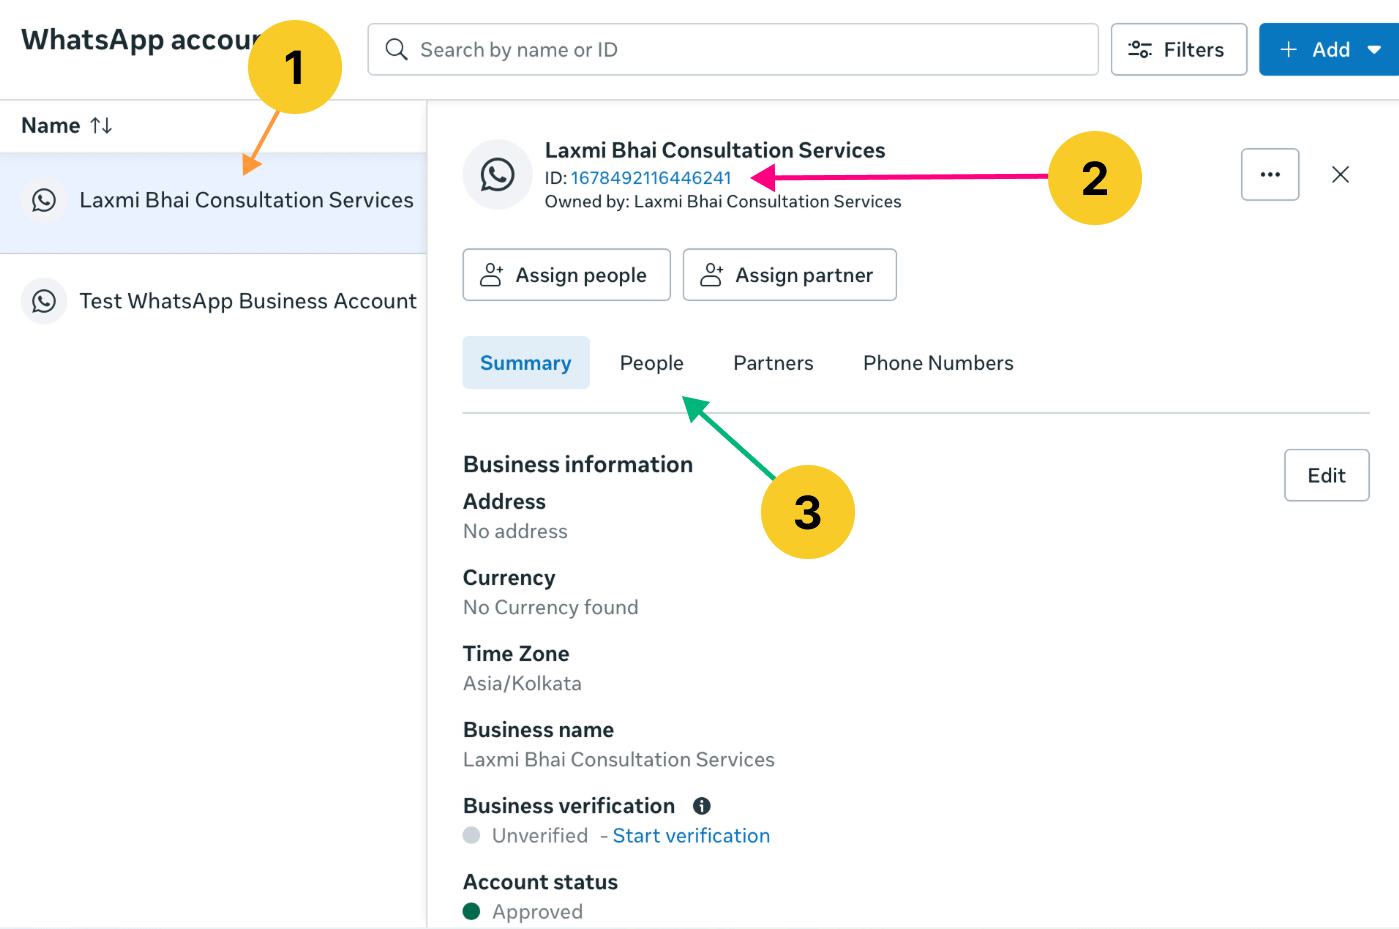
Task: Click the Name column header
Action: [x=51, y=126]
